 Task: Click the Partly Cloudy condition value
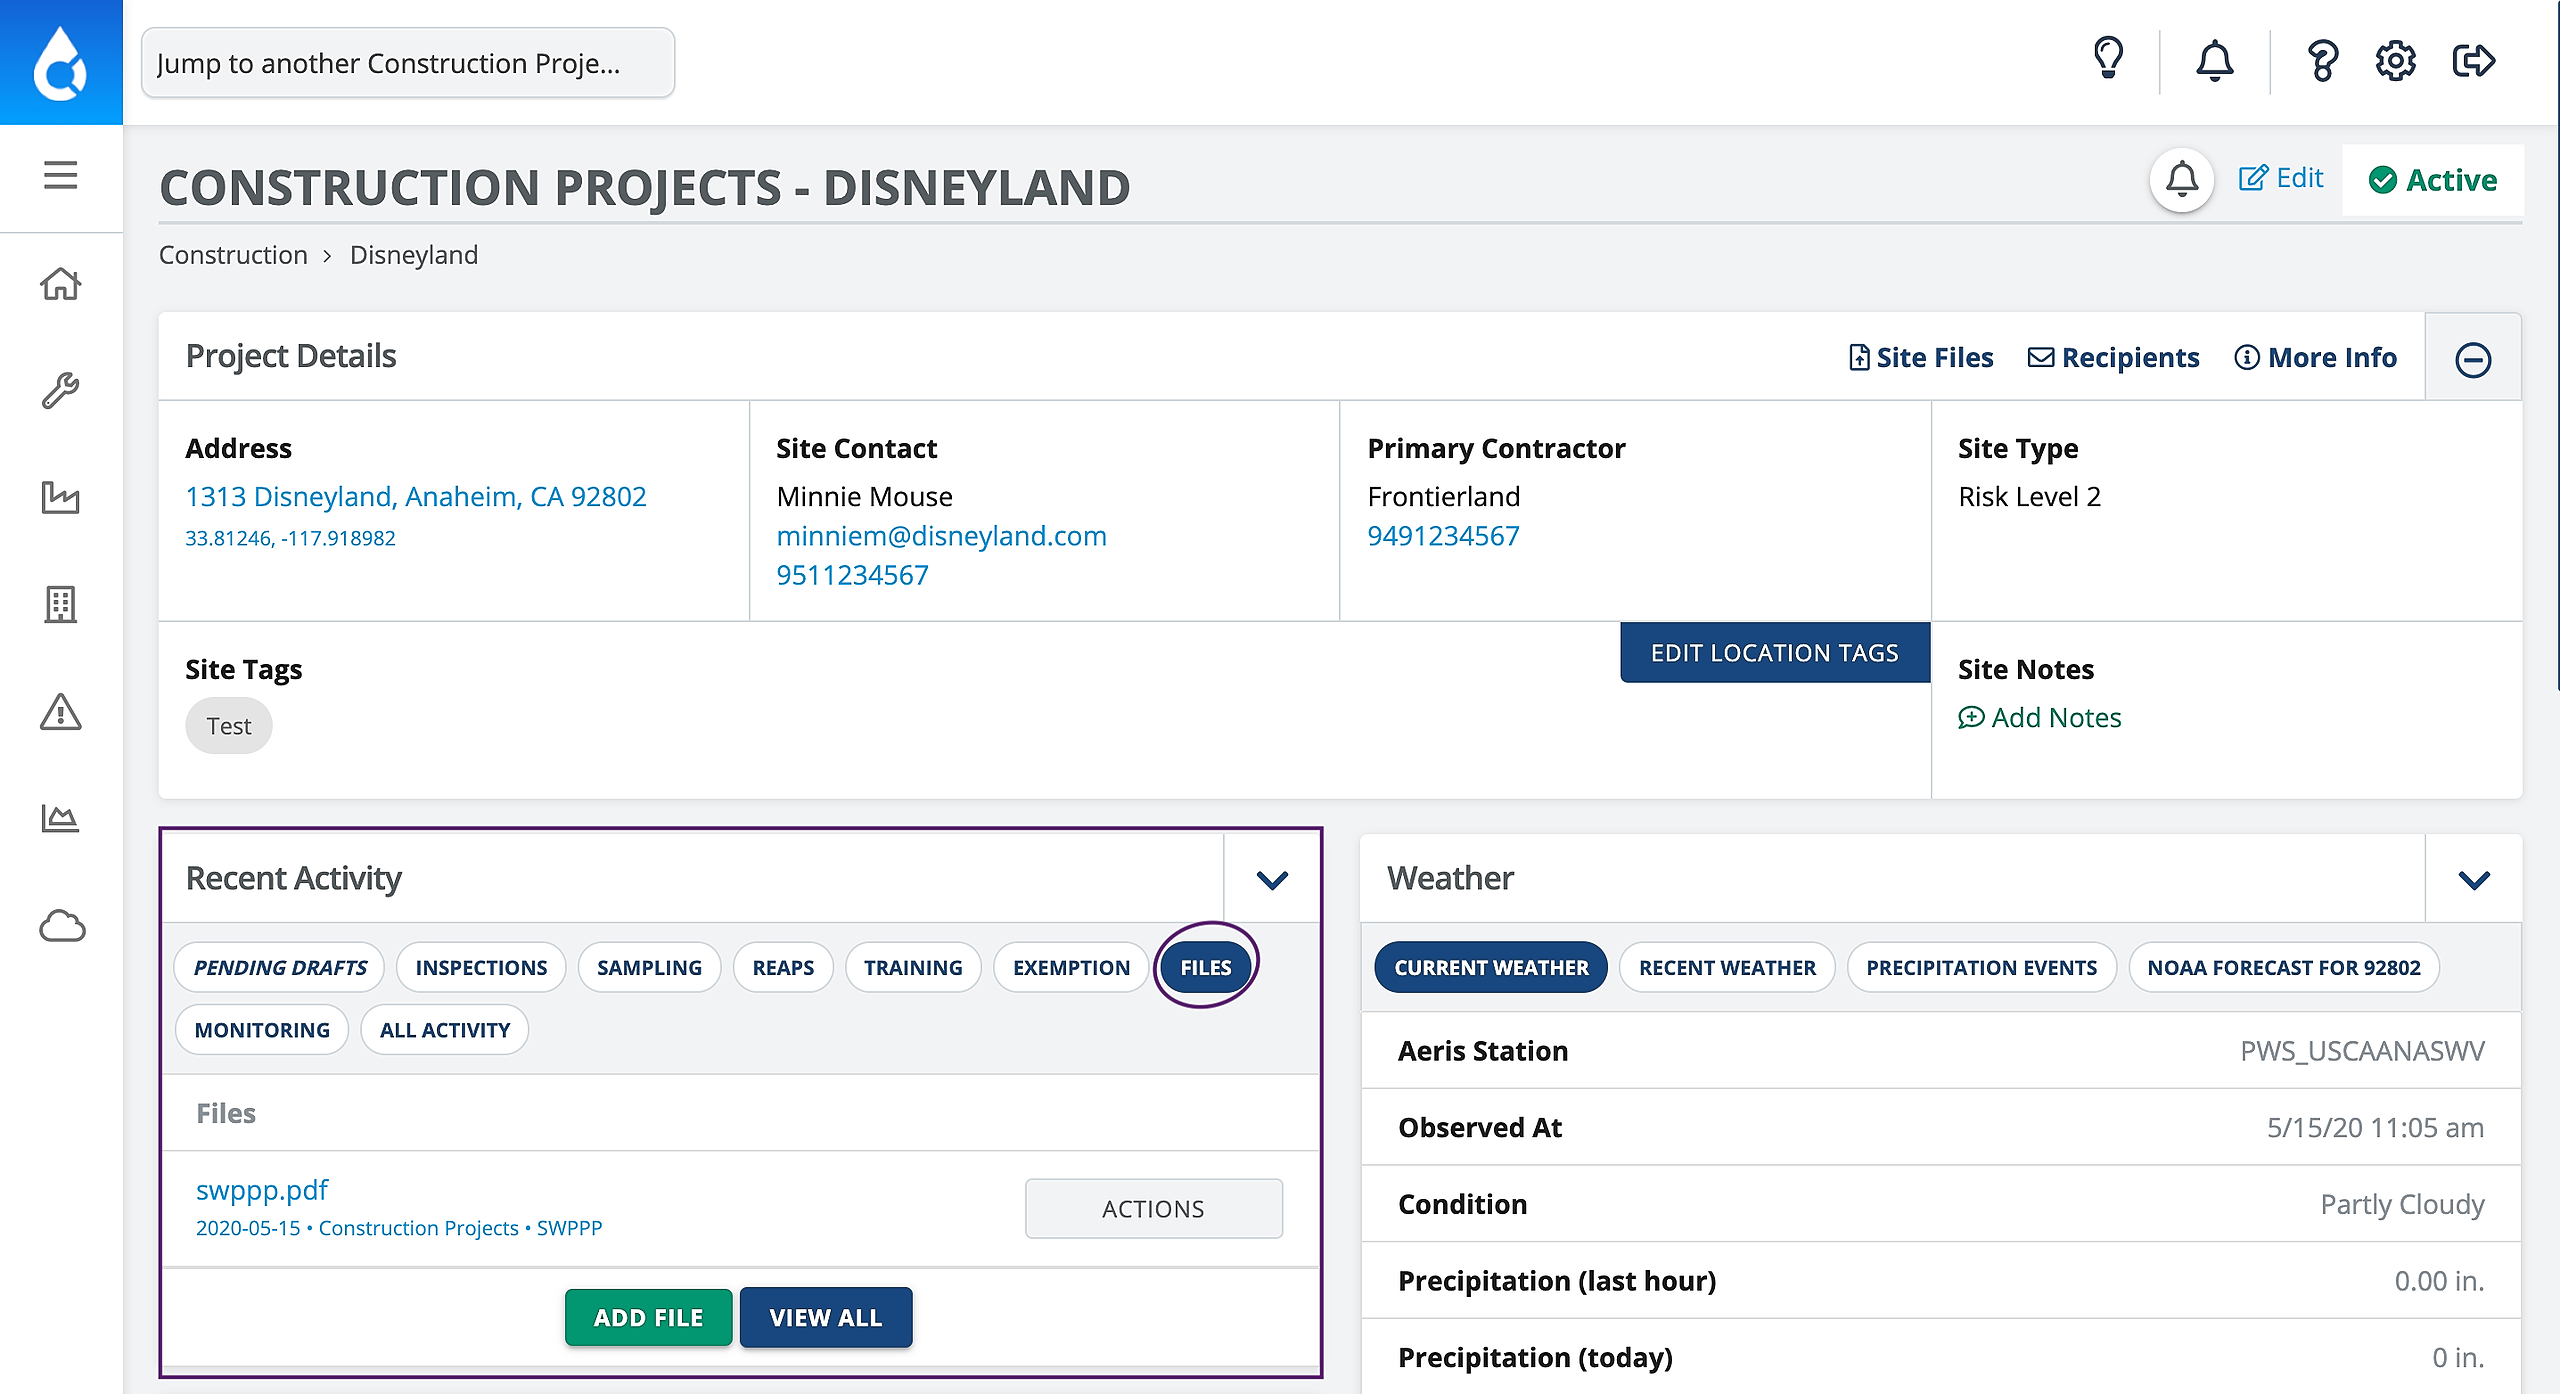pyautogui.click(x=2402, y=1204)
